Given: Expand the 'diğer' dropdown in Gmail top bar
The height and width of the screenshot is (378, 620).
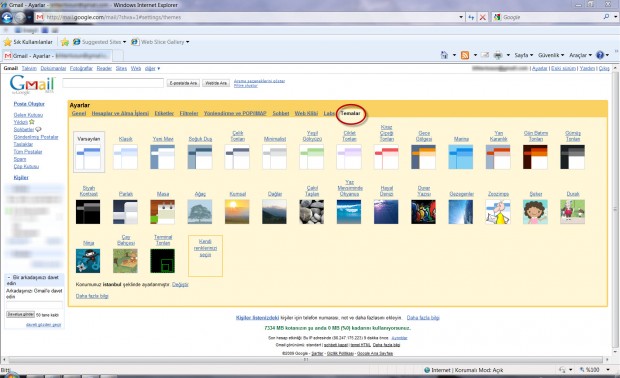Looking at the screenshot, I should (x=152, y=68).
